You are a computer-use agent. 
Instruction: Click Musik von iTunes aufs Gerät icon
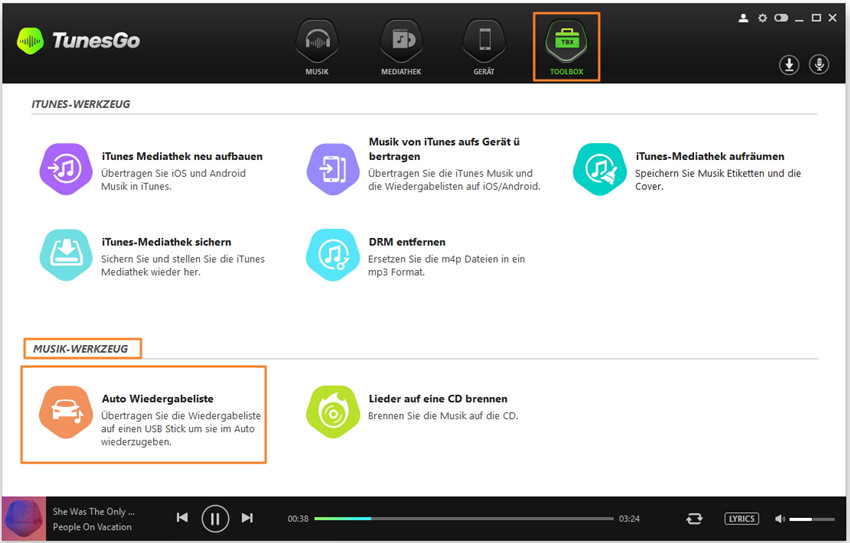333,169
